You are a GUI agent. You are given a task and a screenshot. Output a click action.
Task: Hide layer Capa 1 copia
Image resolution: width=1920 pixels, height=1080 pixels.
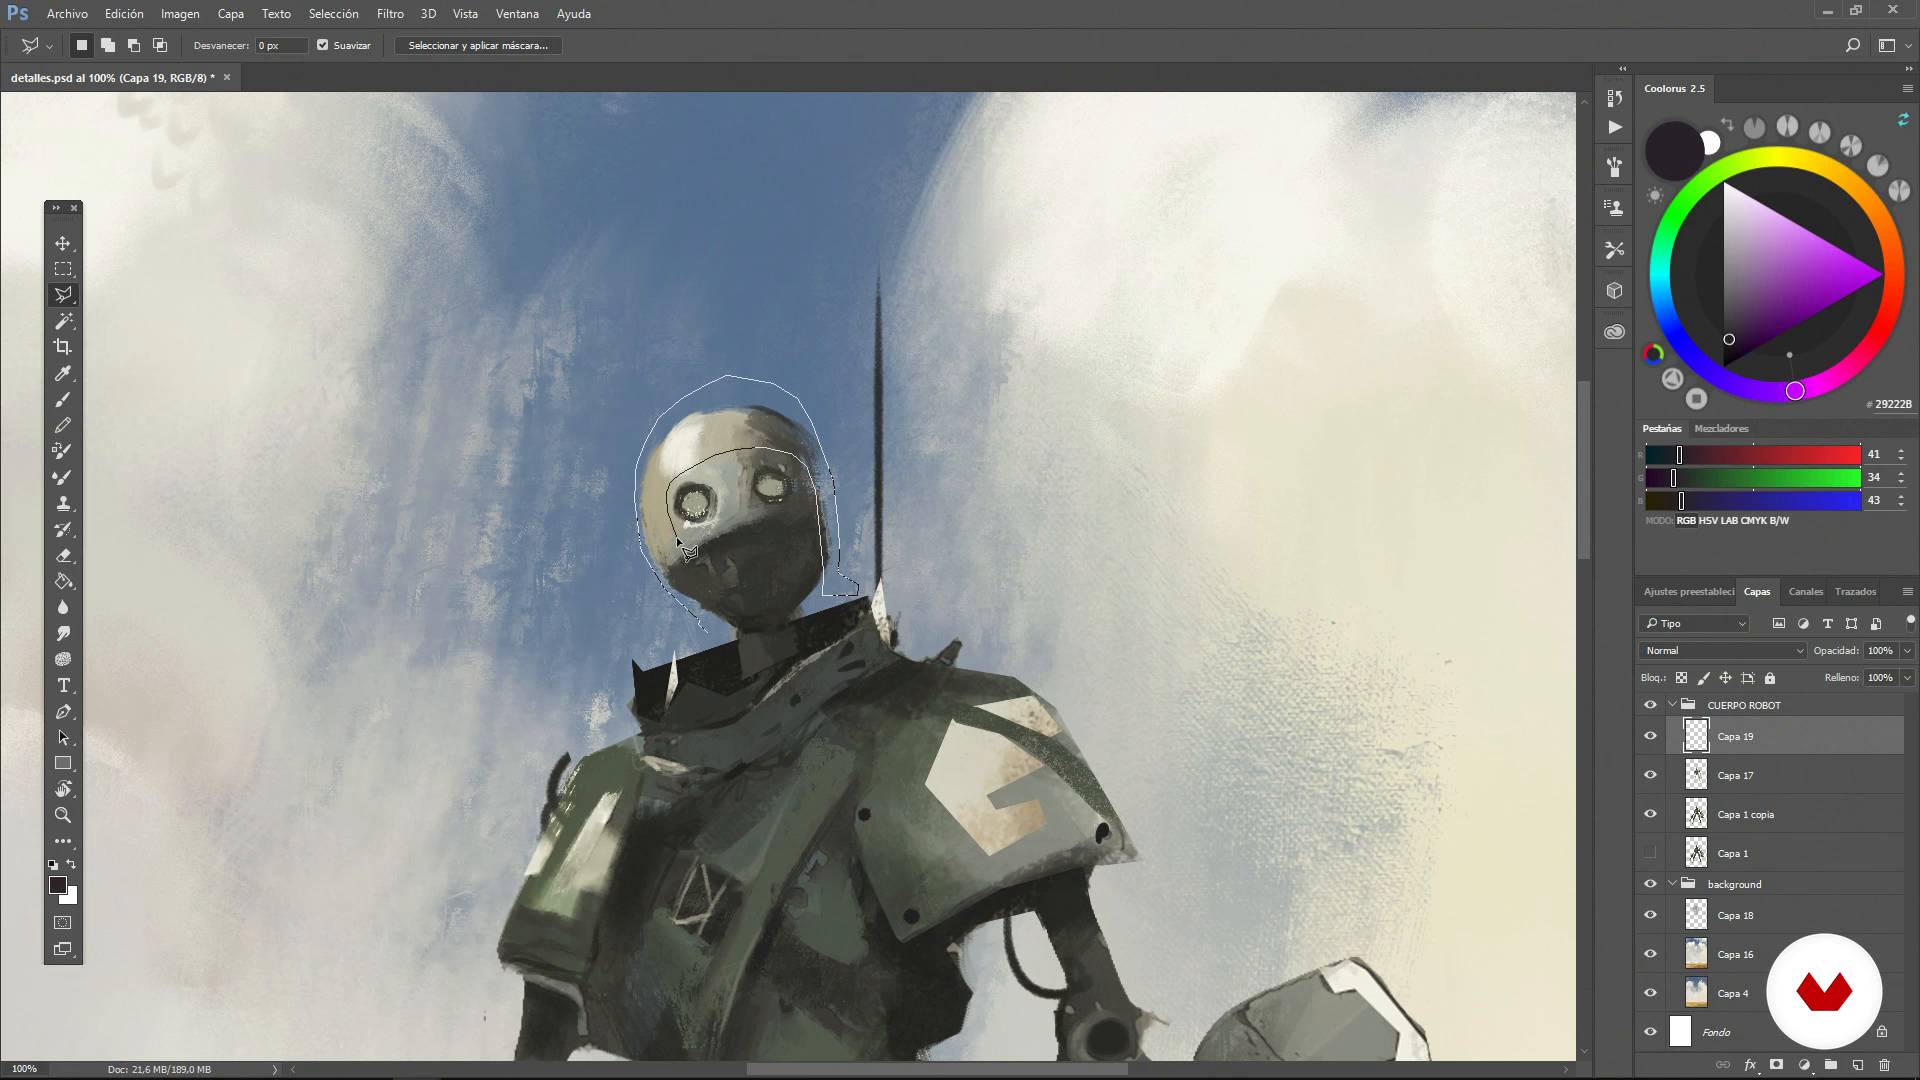[1650, 814]
